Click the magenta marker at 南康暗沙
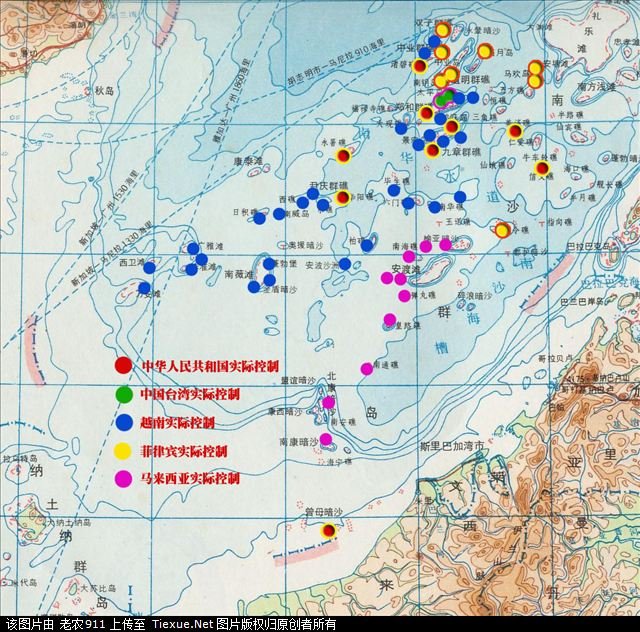 tap(326, 438)
